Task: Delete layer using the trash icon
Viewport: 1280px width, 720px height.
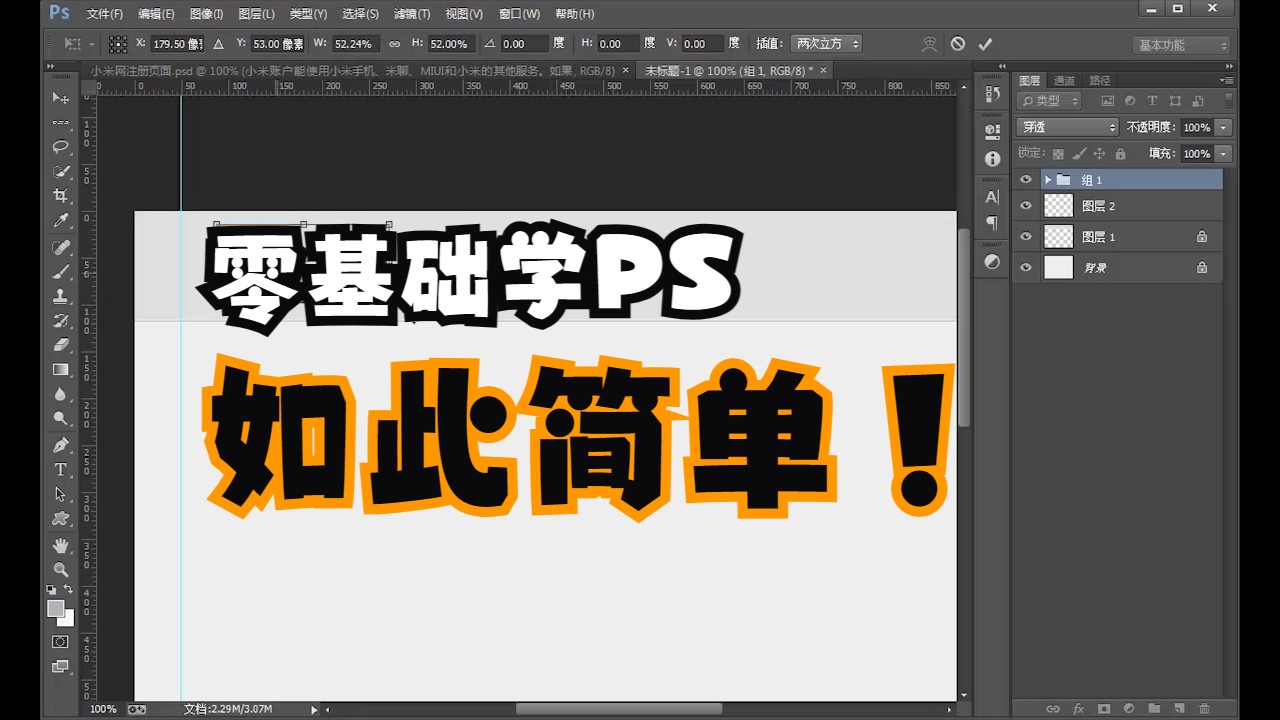Action: point(1204,708)
